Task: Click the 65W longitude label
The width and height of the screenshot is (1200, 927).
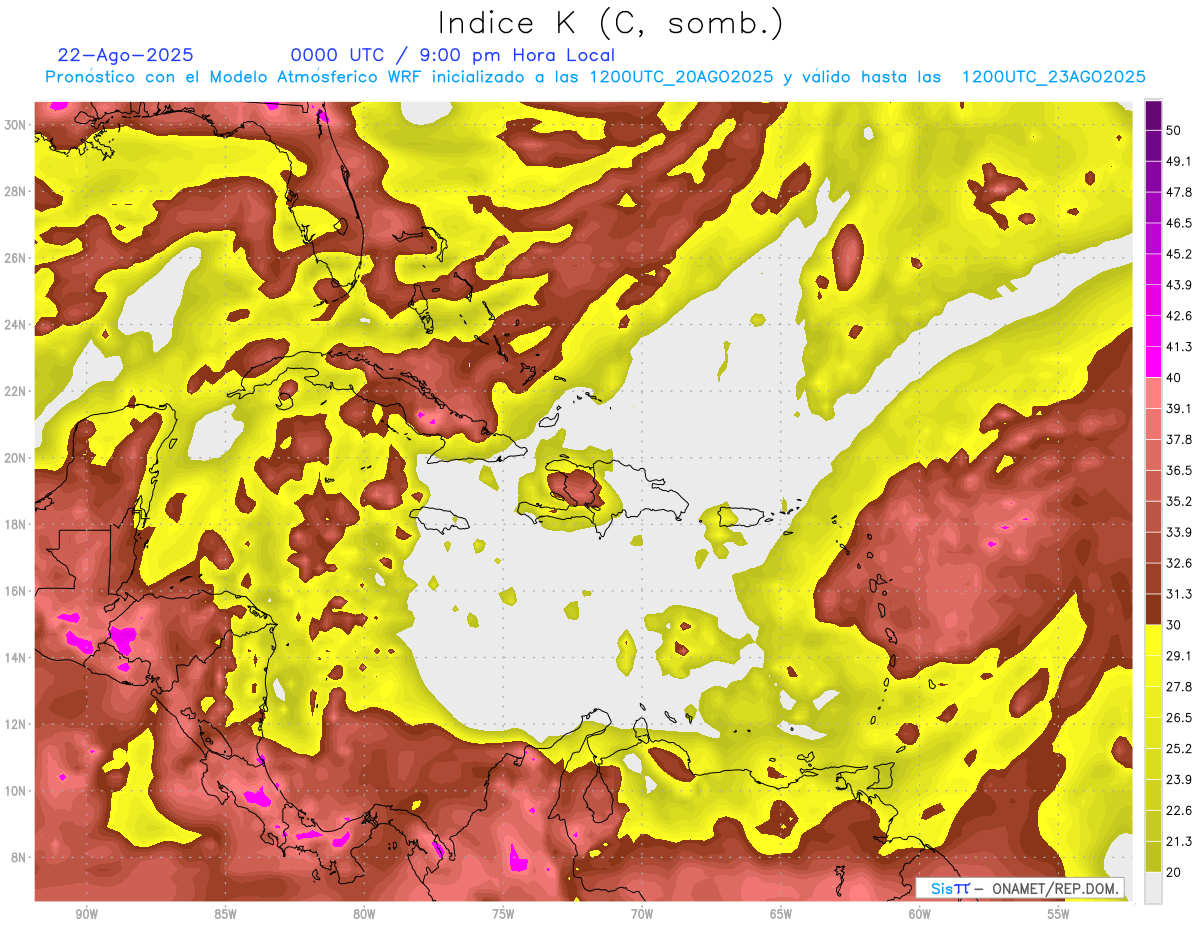Action: point(781,914)
